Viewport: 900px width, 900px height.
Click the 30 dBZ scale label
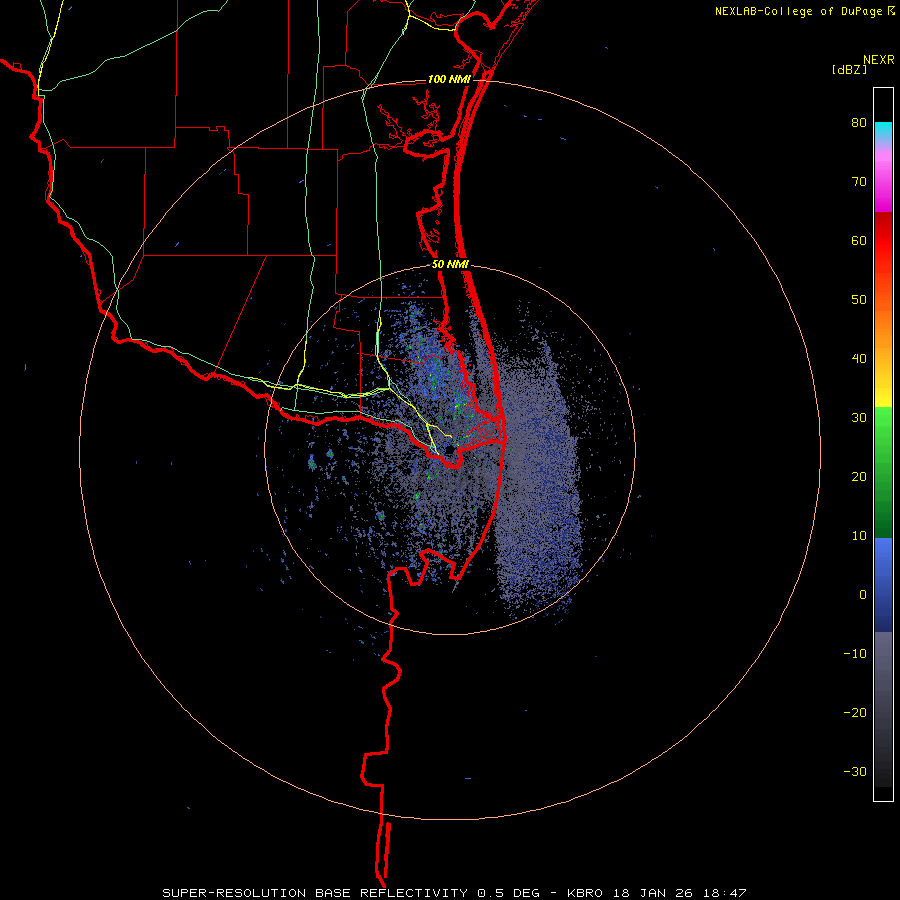(x=859, y=418)
